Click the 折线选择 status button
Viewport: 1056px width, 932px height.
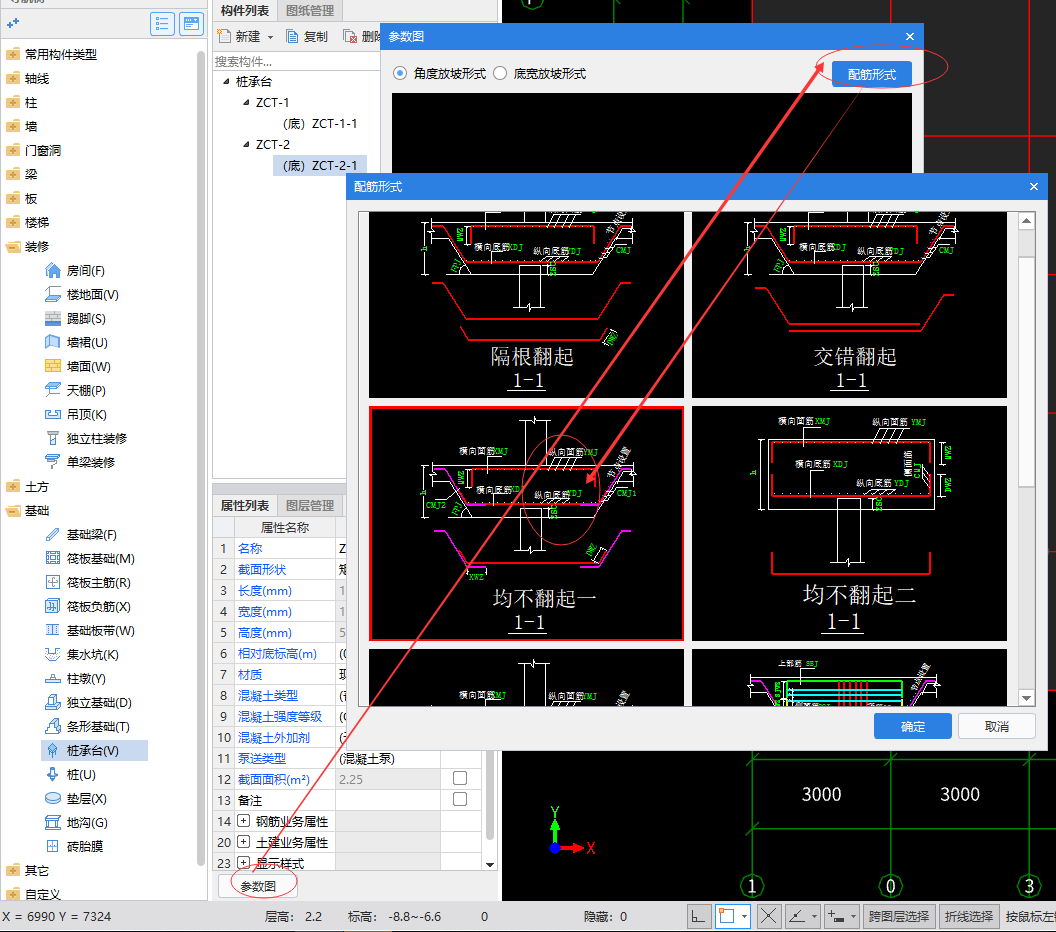click(968, 917)
